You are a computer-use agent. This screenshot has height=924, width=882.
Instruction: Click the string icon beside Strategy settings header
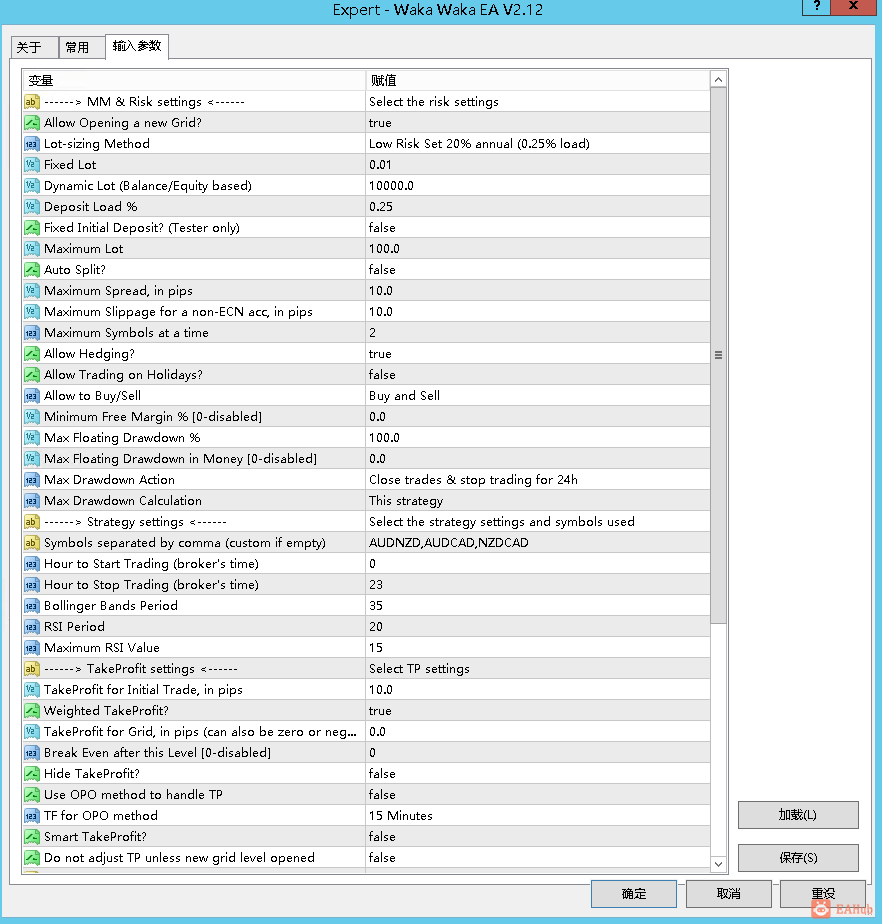[32, 522]
